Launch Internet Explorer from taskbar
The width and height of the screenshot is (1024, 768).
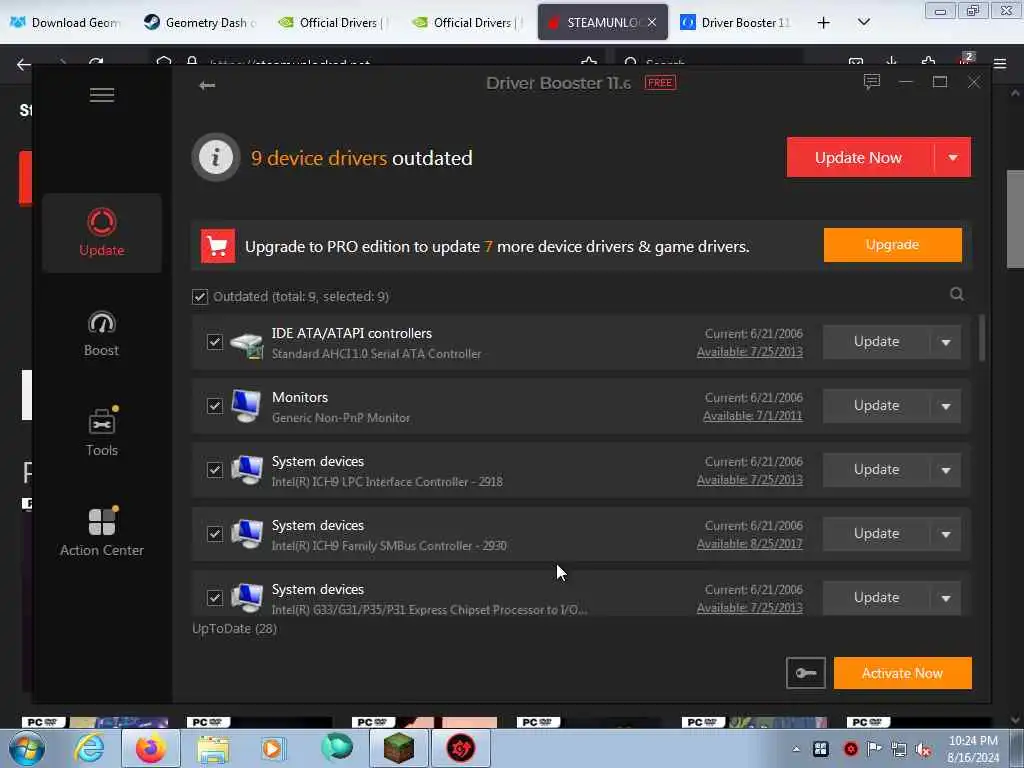click(x=89, y=748)
